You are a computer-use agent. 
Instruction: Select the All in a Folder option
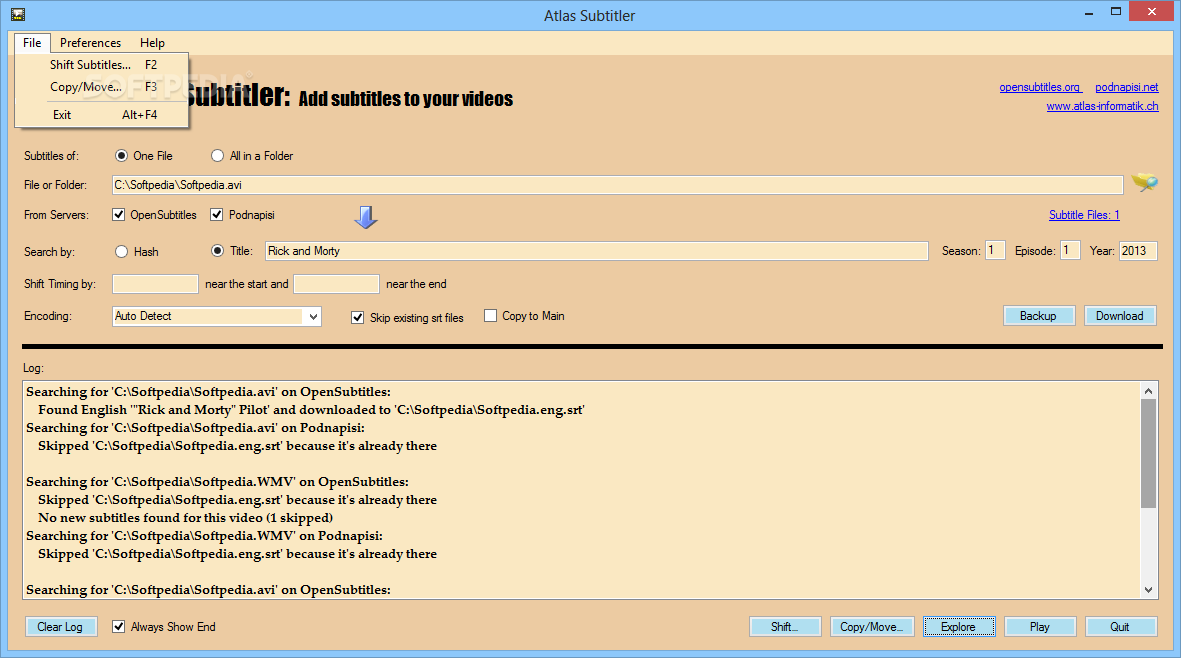point(218,156)
